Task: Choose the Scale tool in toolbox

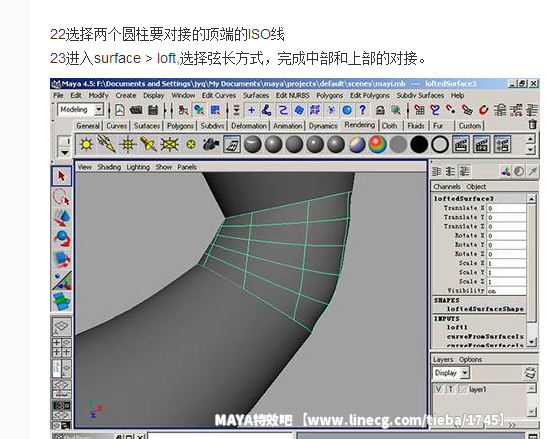Action: click(62, 259)
